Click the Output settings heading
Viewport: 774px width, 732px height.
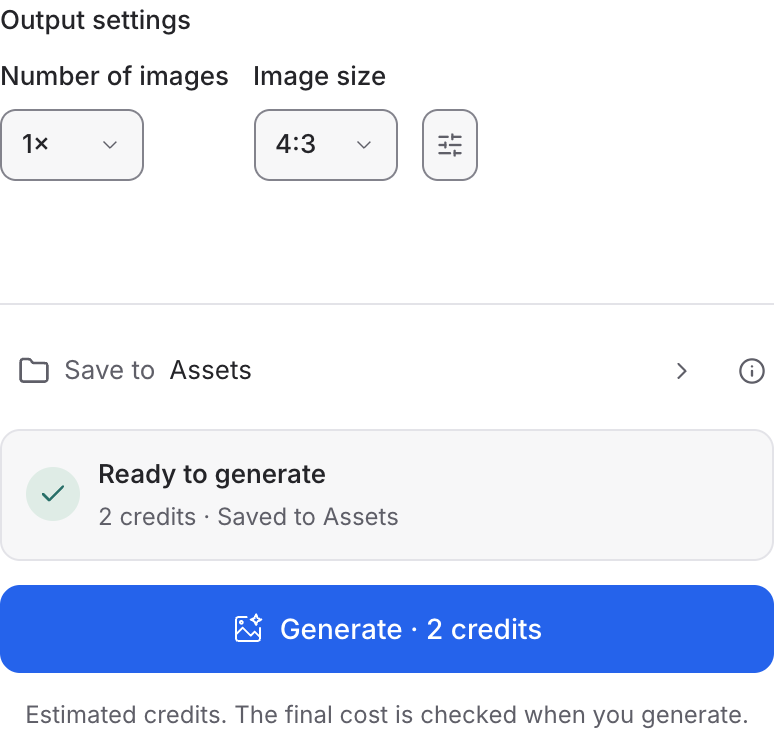point(95,21)
